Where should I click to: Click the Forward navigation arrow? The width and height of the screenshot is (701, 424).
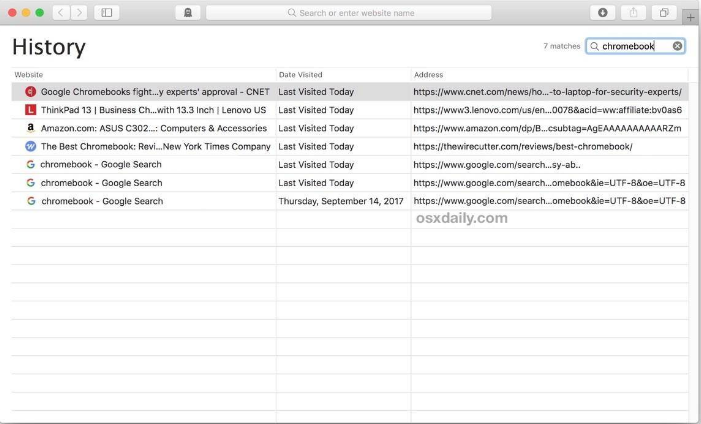click(78, 12)
